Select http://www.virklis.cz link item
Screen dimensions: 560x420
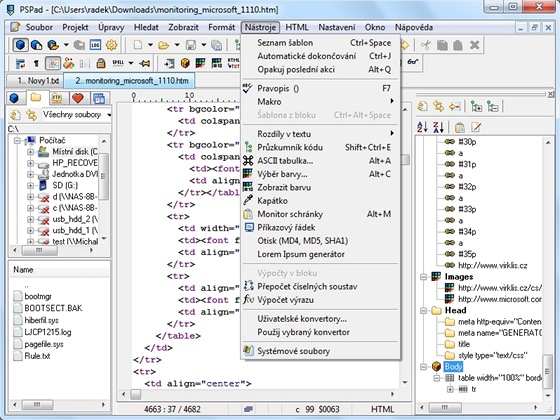[492, 265]
